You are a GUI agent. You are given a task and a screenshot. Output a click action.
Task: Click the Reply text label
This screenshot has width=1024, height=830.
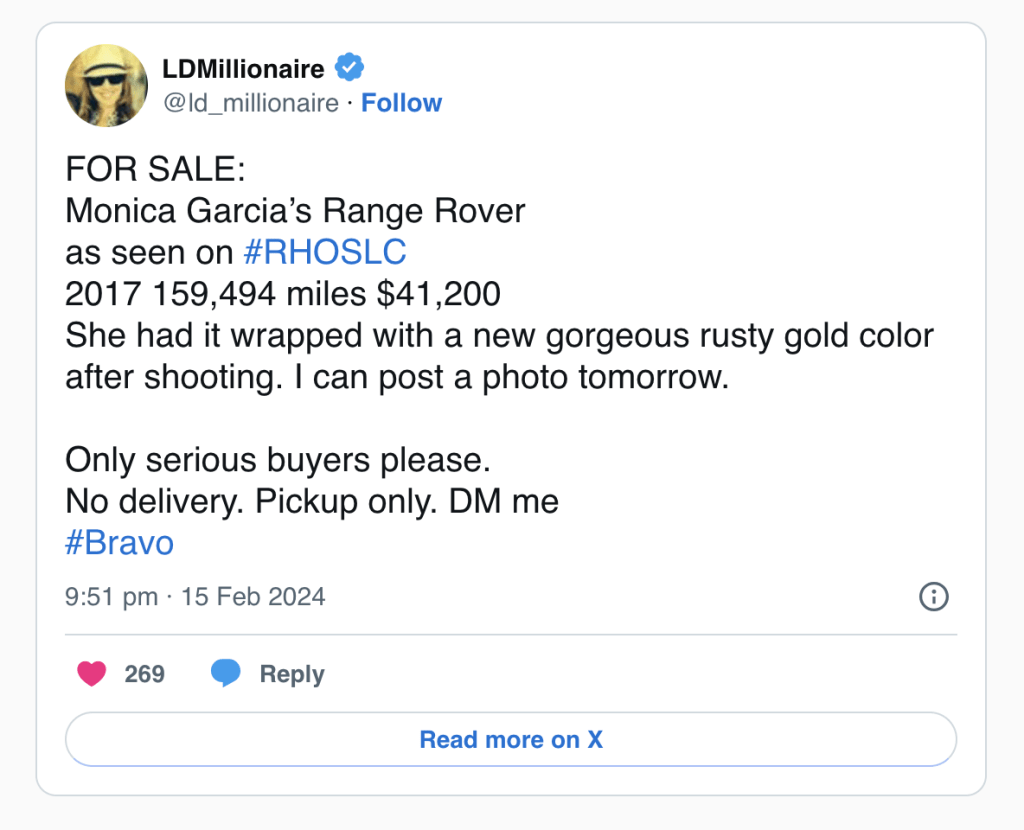coord(292,674)
